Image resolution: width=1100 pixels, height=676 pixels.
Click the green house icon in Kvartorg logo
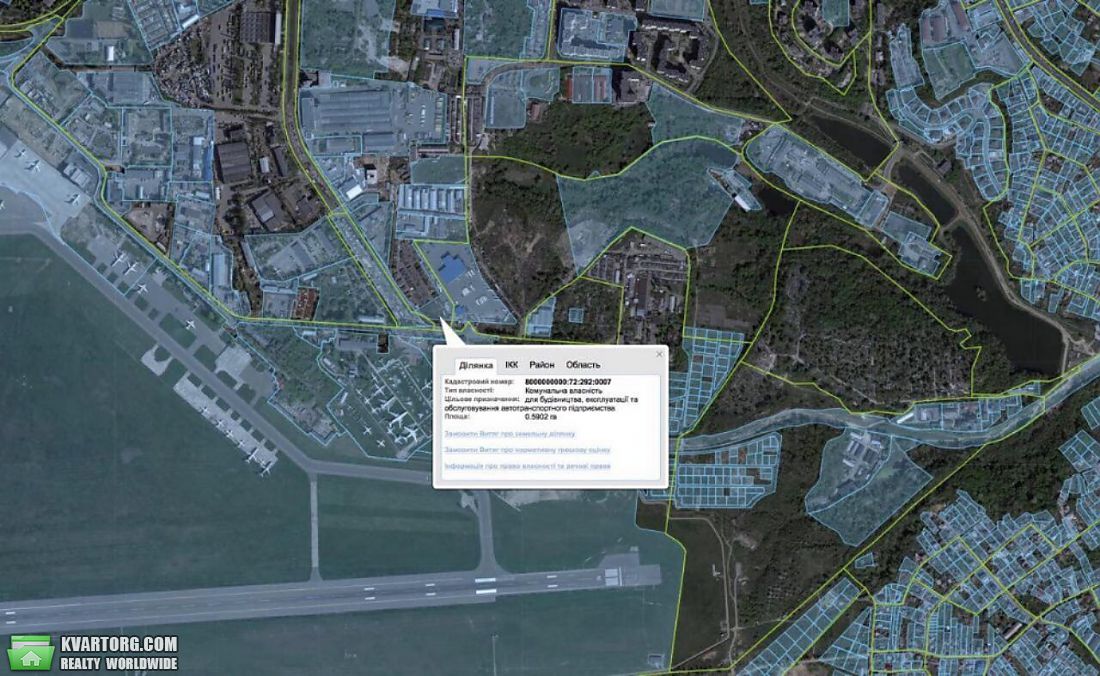pos(31,653)
